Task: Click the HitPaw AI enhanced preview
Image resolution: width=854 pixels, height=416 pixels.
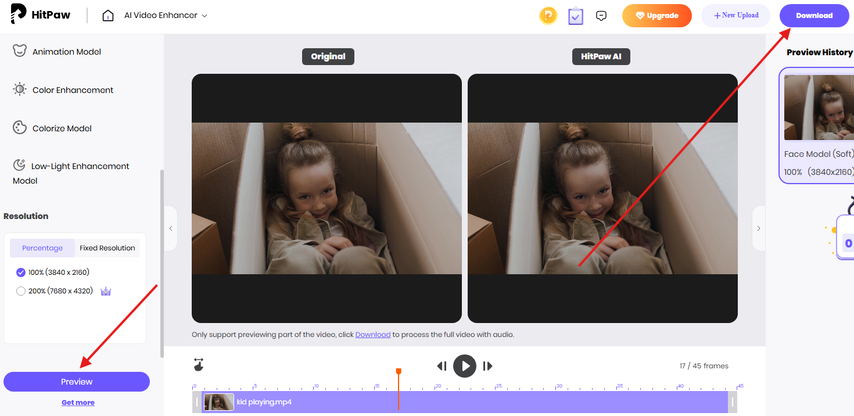Action: (603, 198)
